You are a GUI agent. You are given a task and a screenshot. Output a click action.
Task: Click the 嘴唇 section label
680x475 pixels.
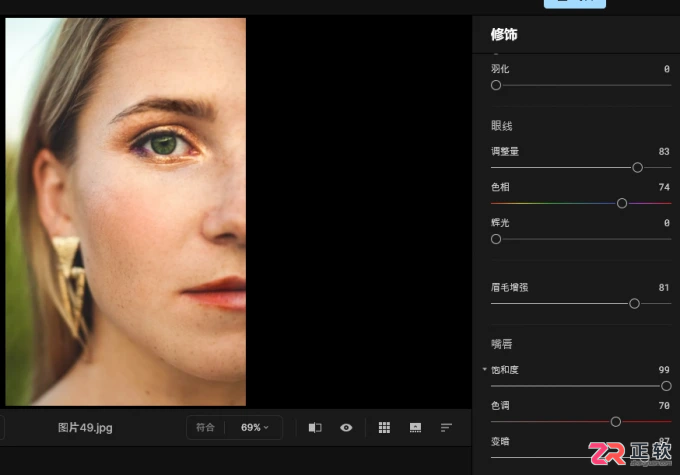click(x=502, y=344)
